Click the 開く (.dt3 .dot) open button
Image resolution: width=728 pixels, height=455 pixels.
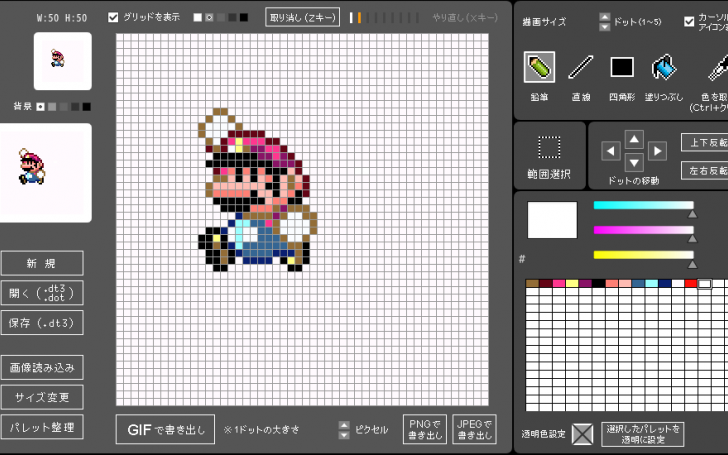coord(42,293)
